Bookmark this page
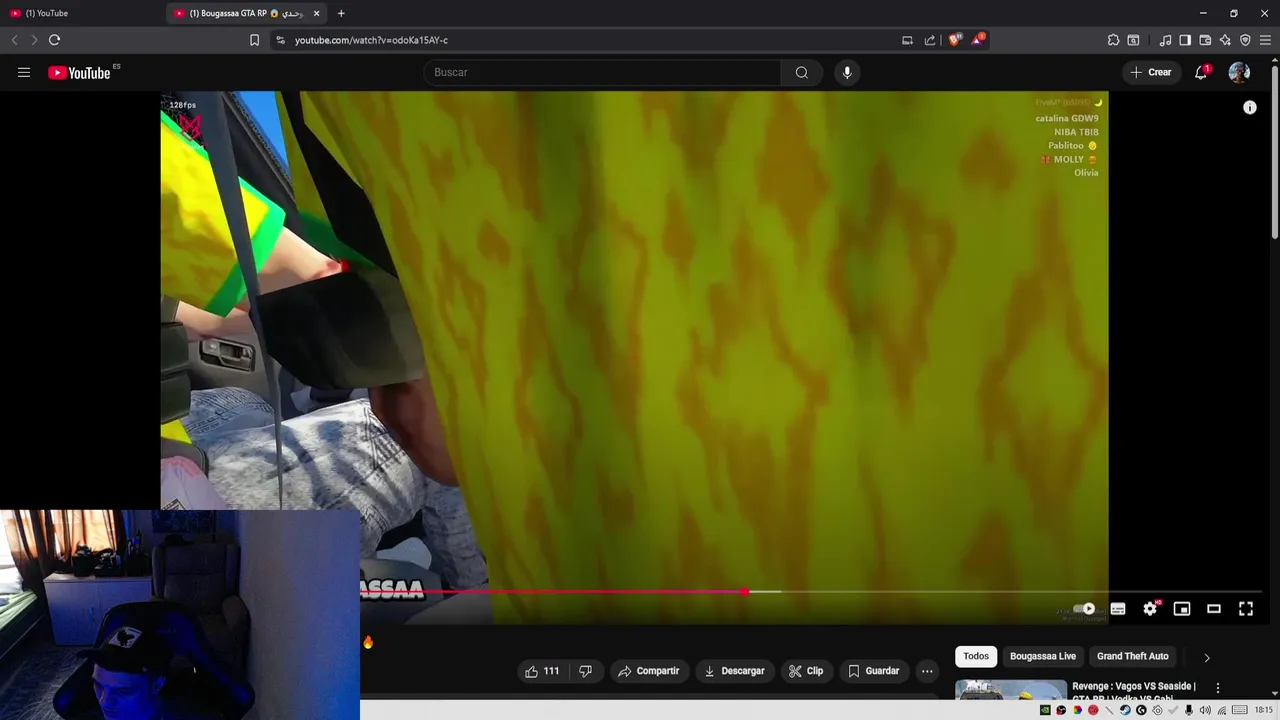This screenshot has width=1280, height=720. point(254,40)
